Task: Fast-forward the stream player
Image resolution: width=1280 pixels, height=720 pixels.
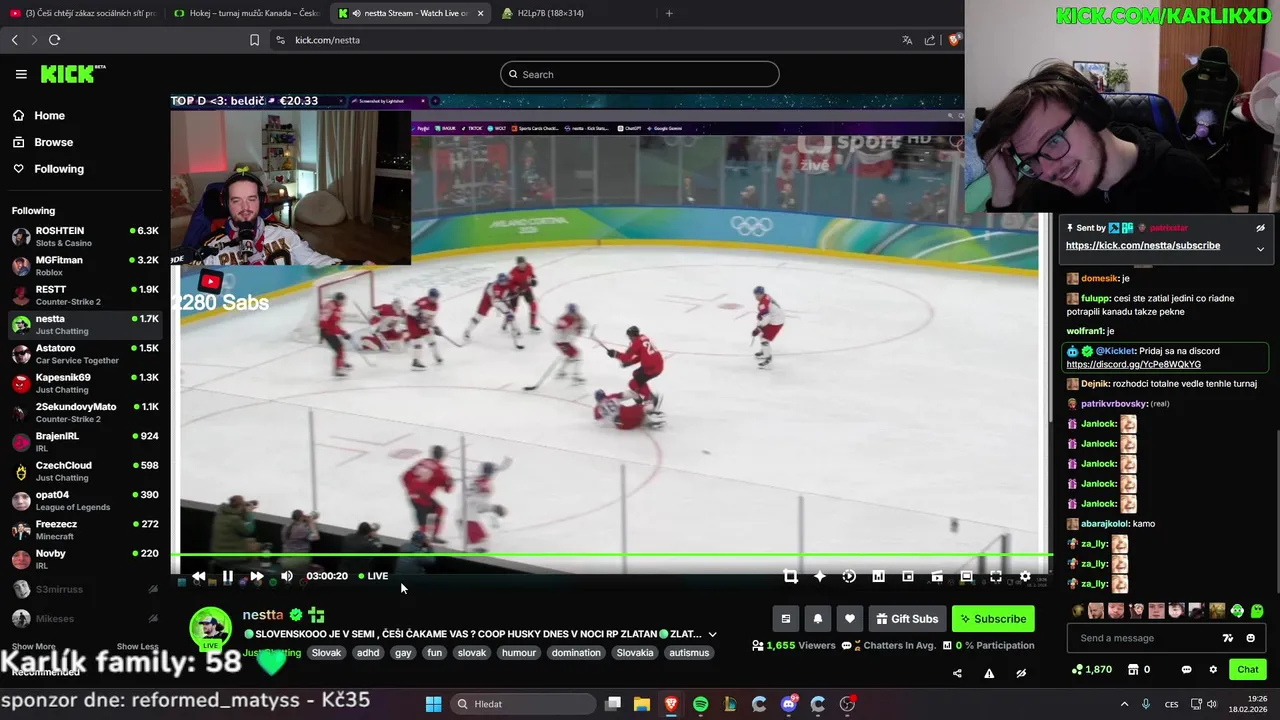Action: coord(257,576)
